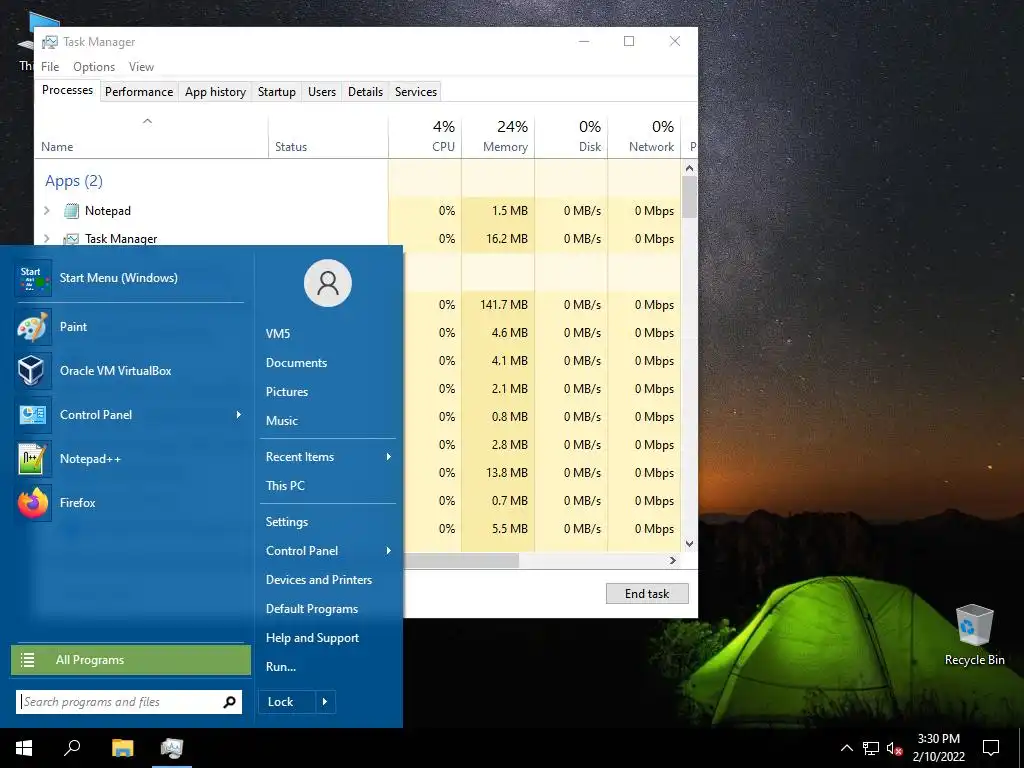
Task: Open Pictures from start menu
Action: [x=287, y=392]
